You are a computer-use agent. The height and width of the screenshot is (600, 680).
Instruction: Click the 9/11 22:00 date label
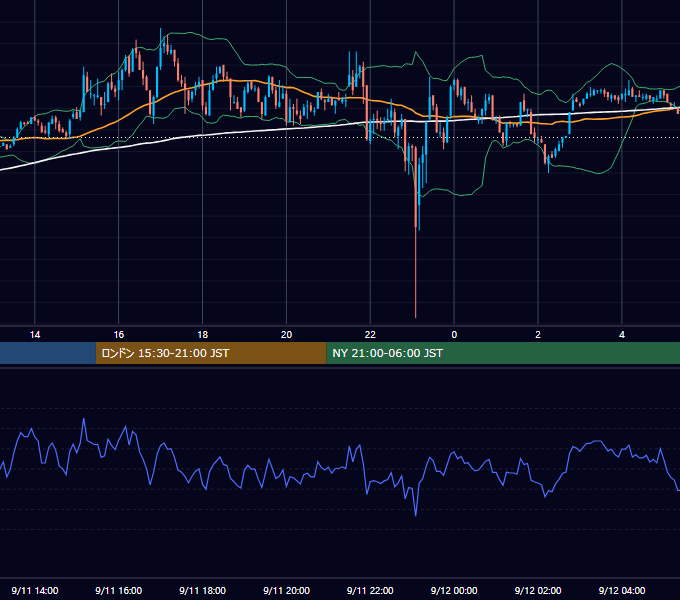(370, 590)
